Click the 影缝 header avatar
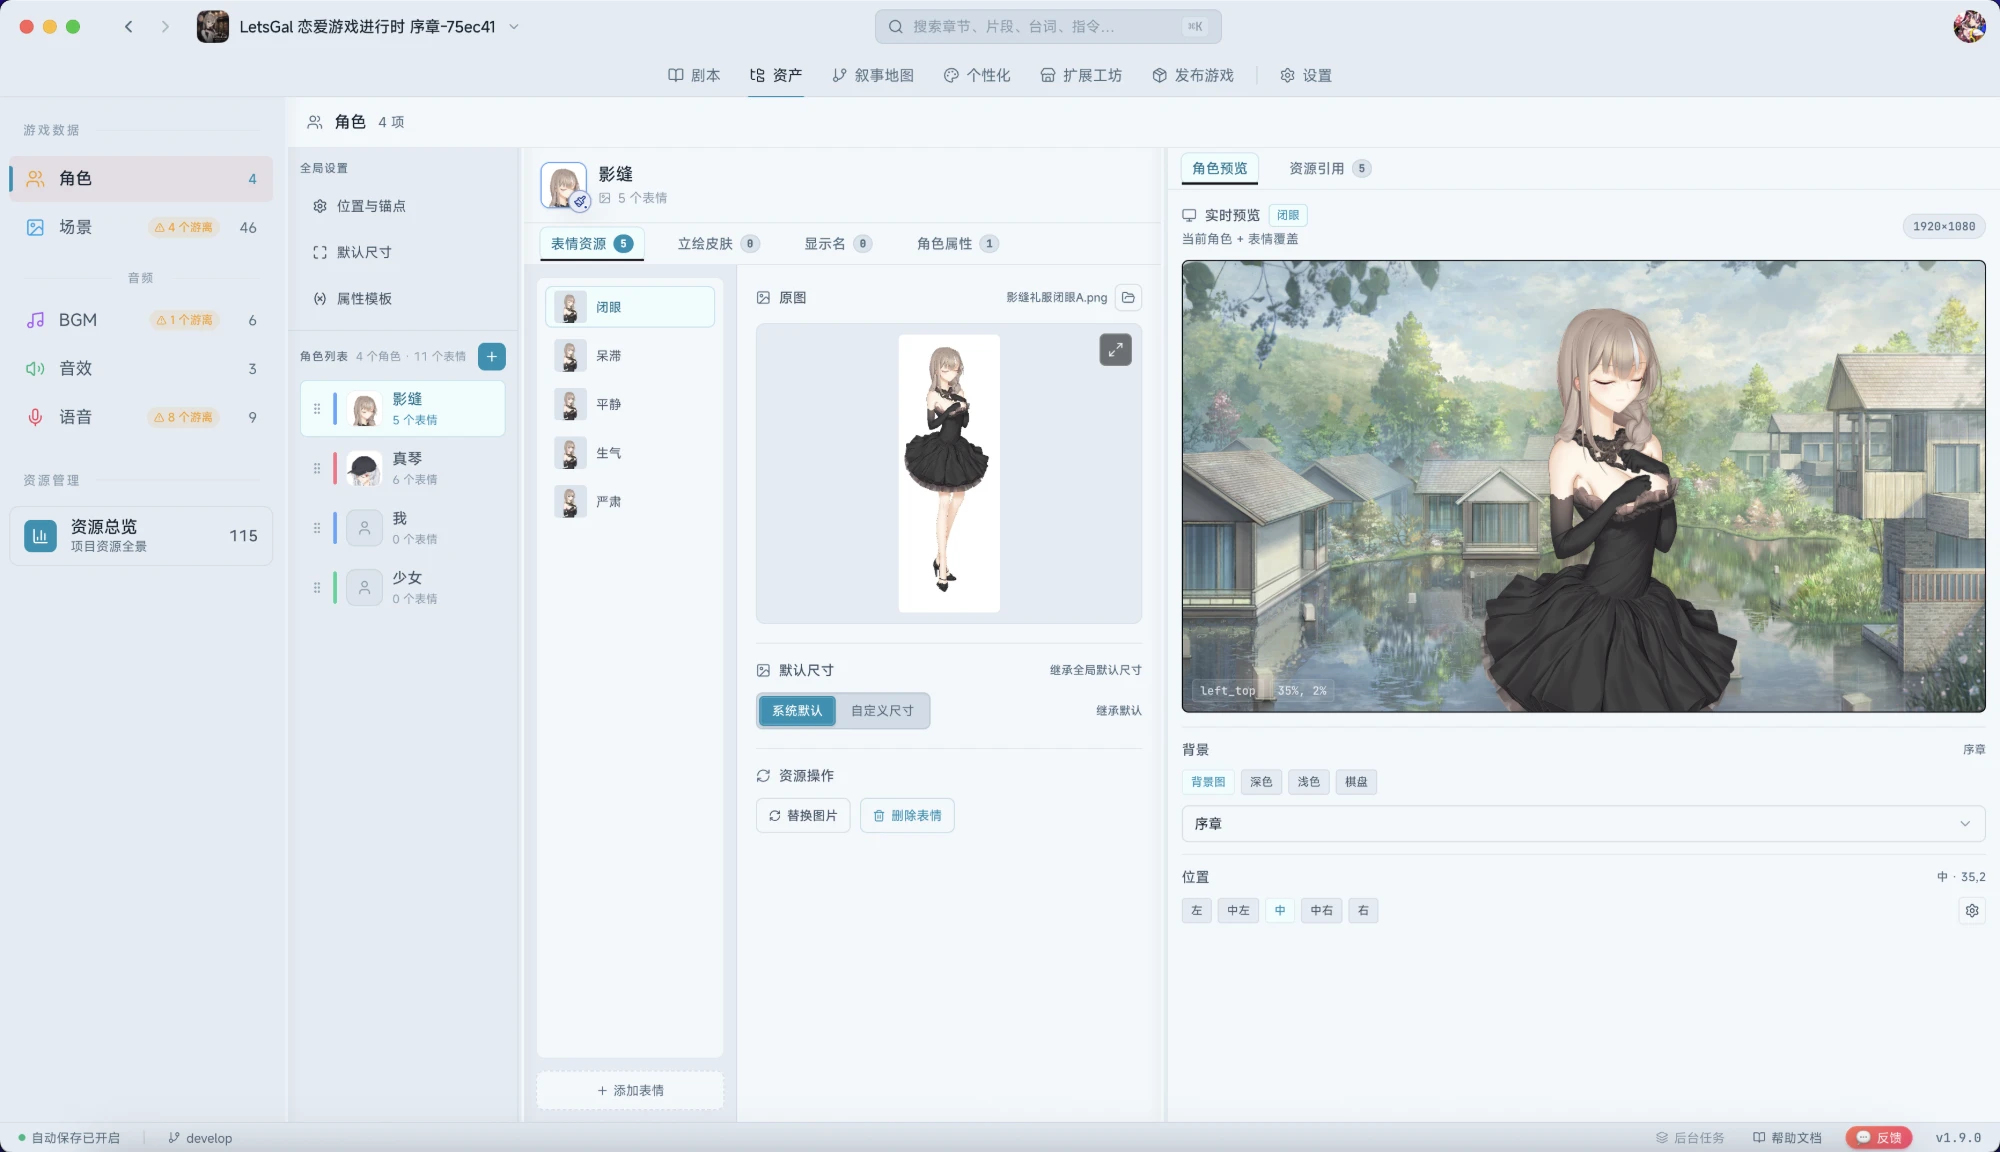Viewport: 2000px width, 1152px height. coord(564,185)
